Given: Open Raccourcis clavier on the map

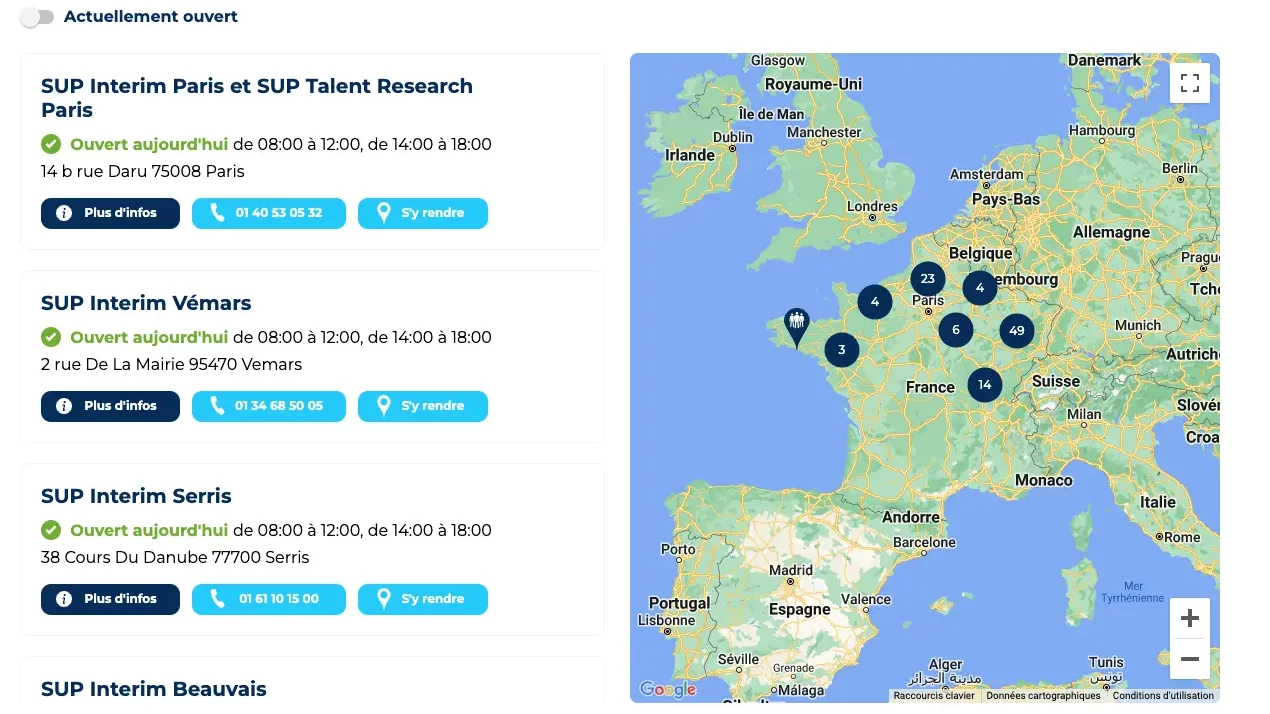Looking at the screenshot, I should [934, 696].
